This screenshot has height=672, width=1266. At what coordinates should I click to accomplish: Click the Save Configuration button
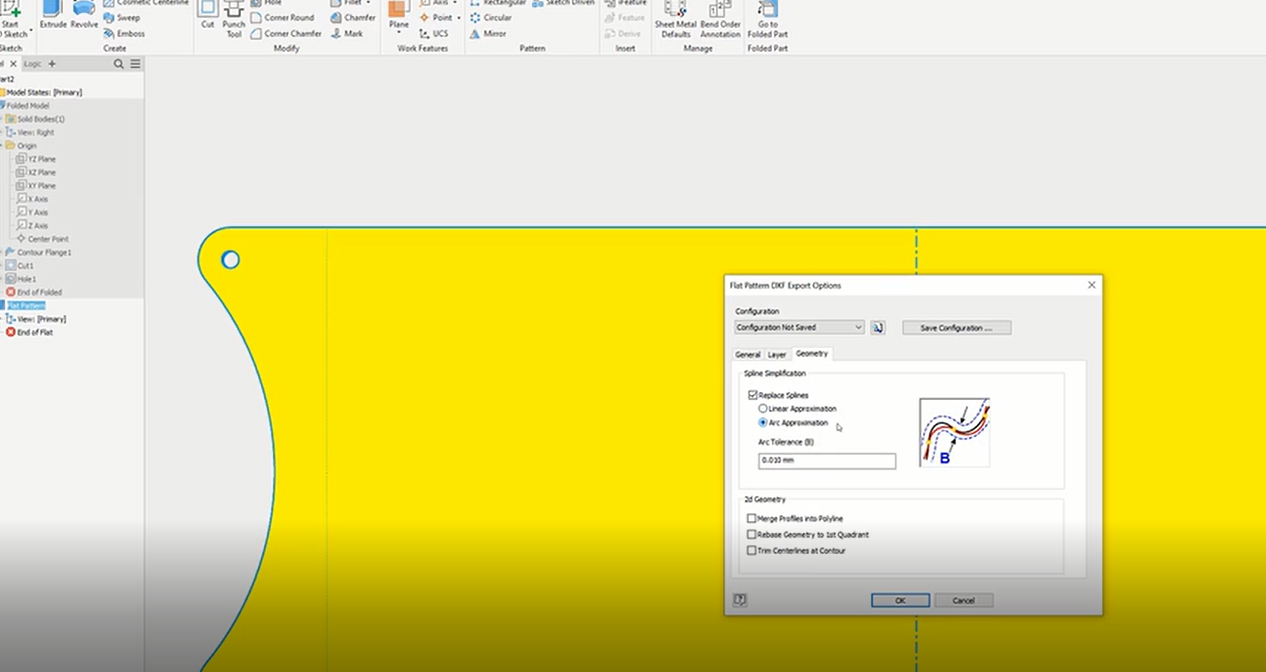pos(956,328)
